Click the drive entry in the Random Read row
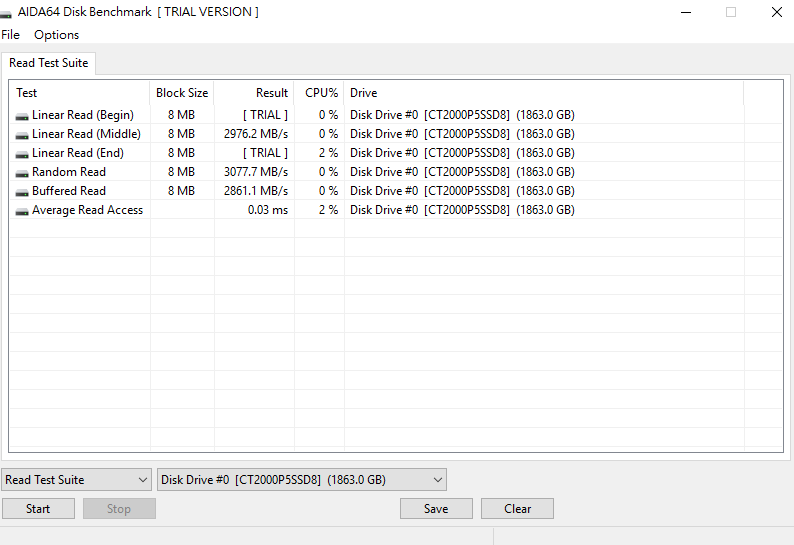Image resolution: width=794 pixels, height=545 pixels. click(x=462, y=172)
